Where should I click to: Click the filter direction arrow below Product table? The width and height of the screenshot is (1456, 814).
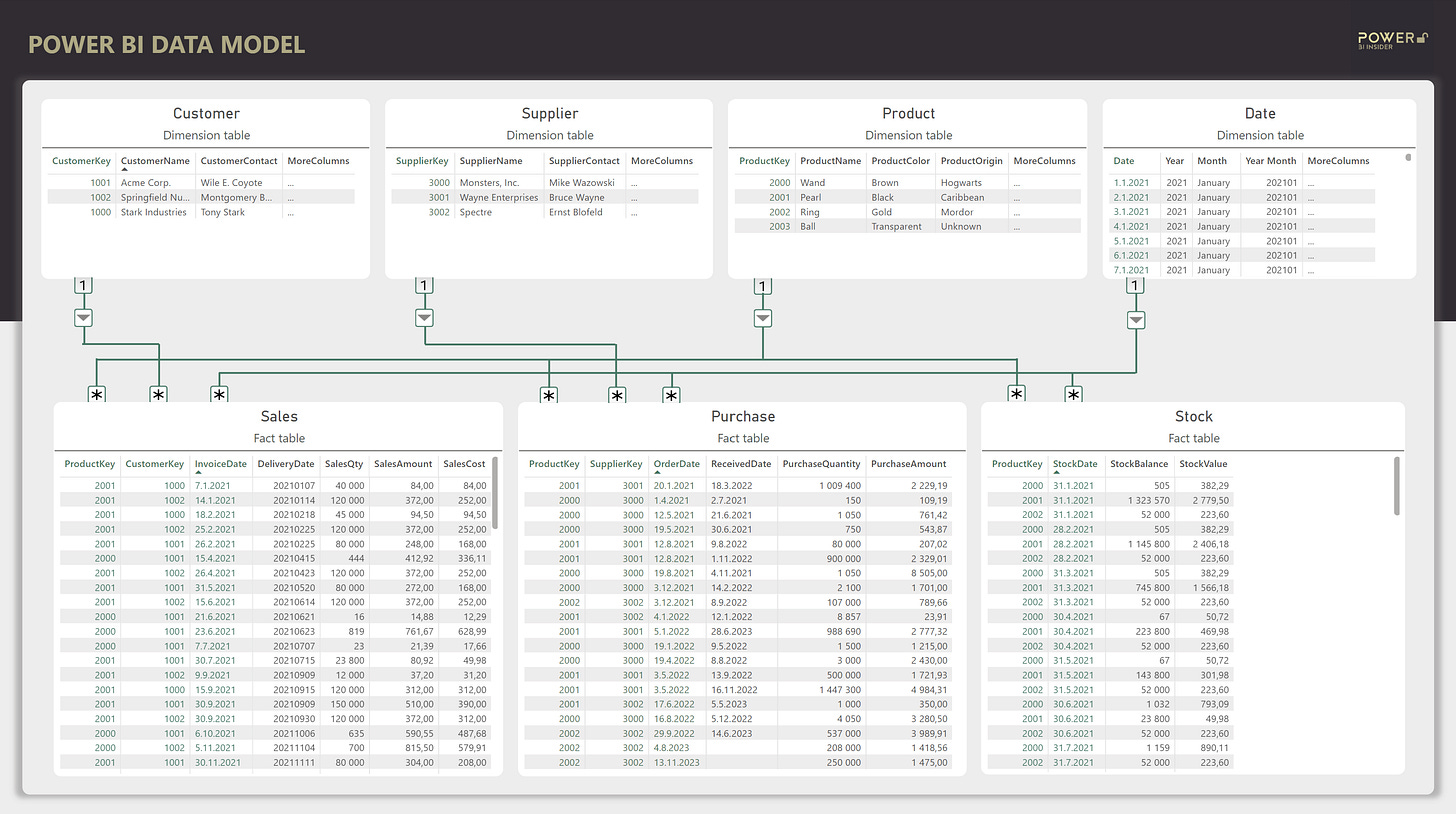pyautogui.click(x=763, y=318)
